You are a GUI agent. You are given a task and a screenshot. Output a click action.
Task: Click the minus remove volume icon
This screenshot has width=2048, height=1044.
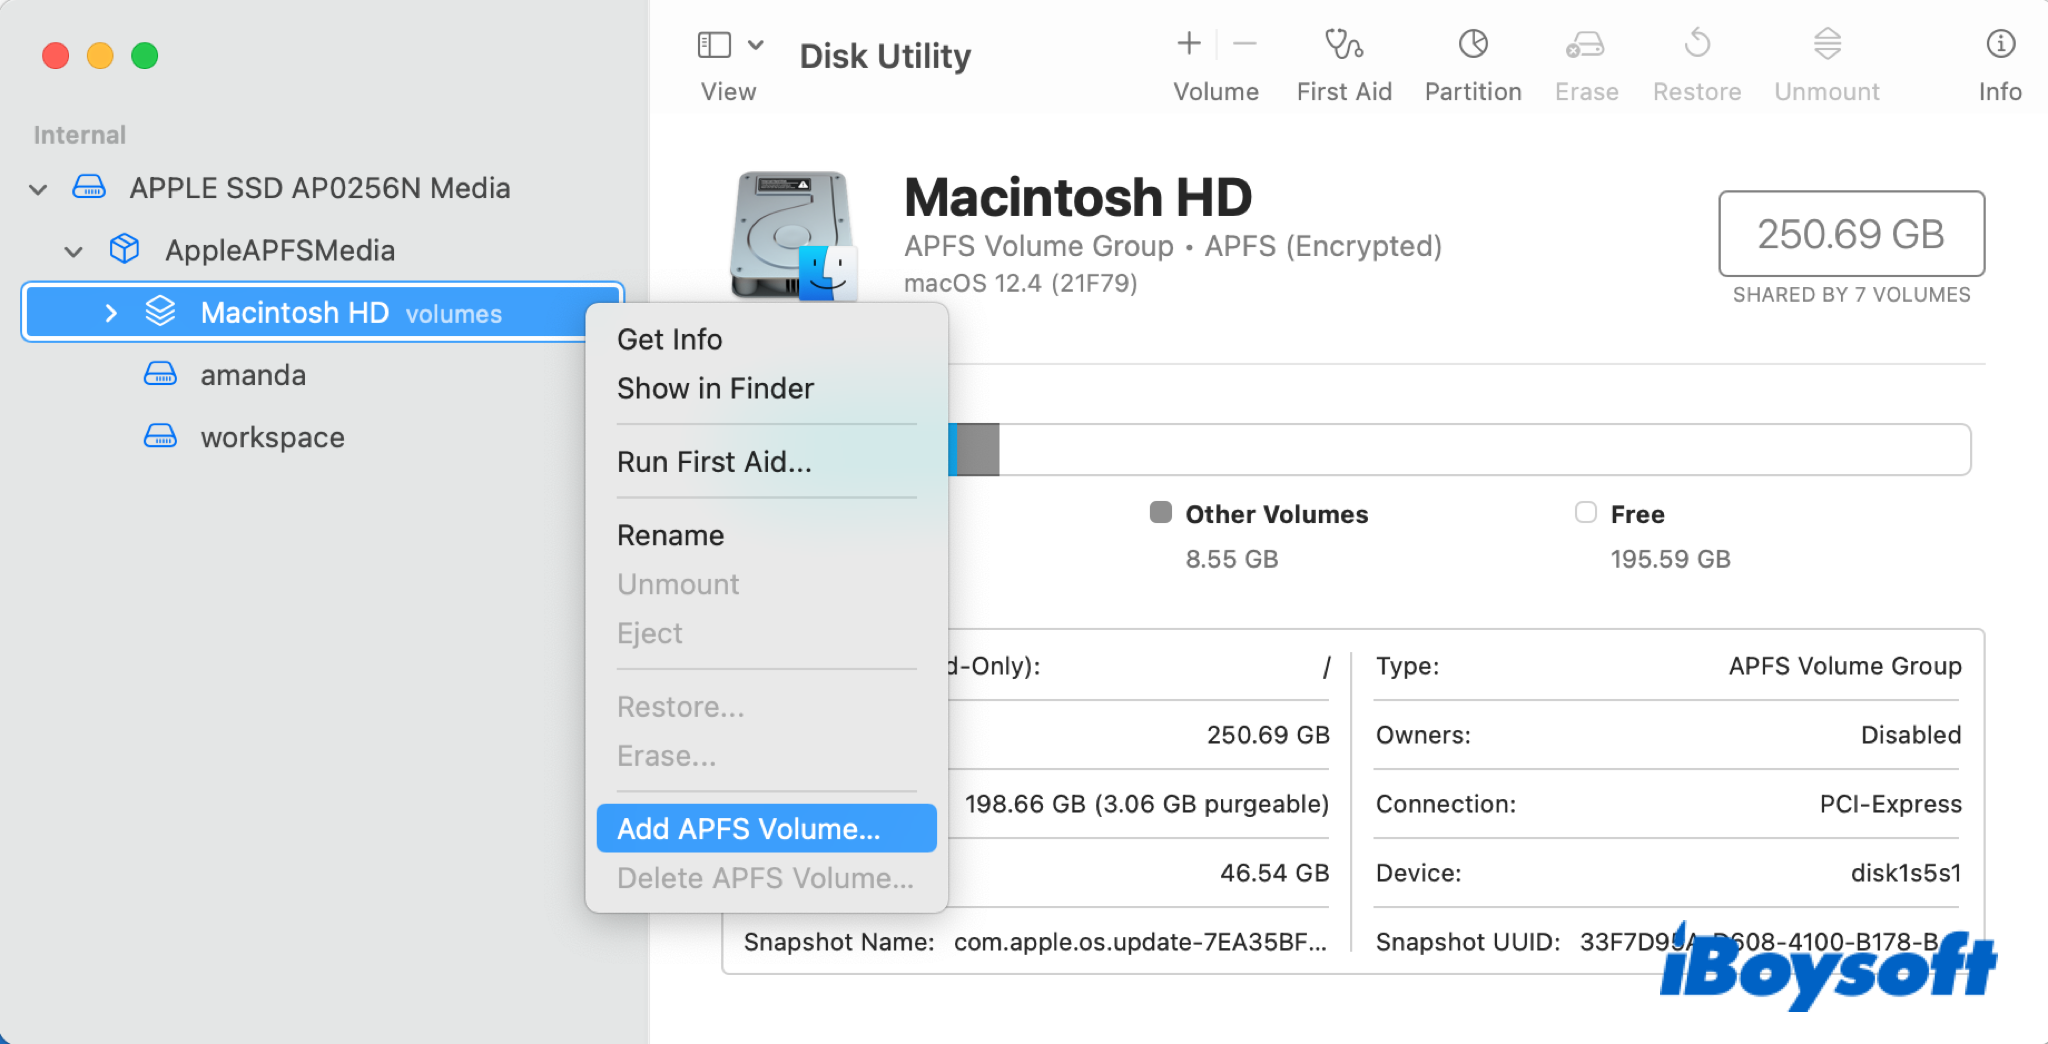(x=1244, y=44)
